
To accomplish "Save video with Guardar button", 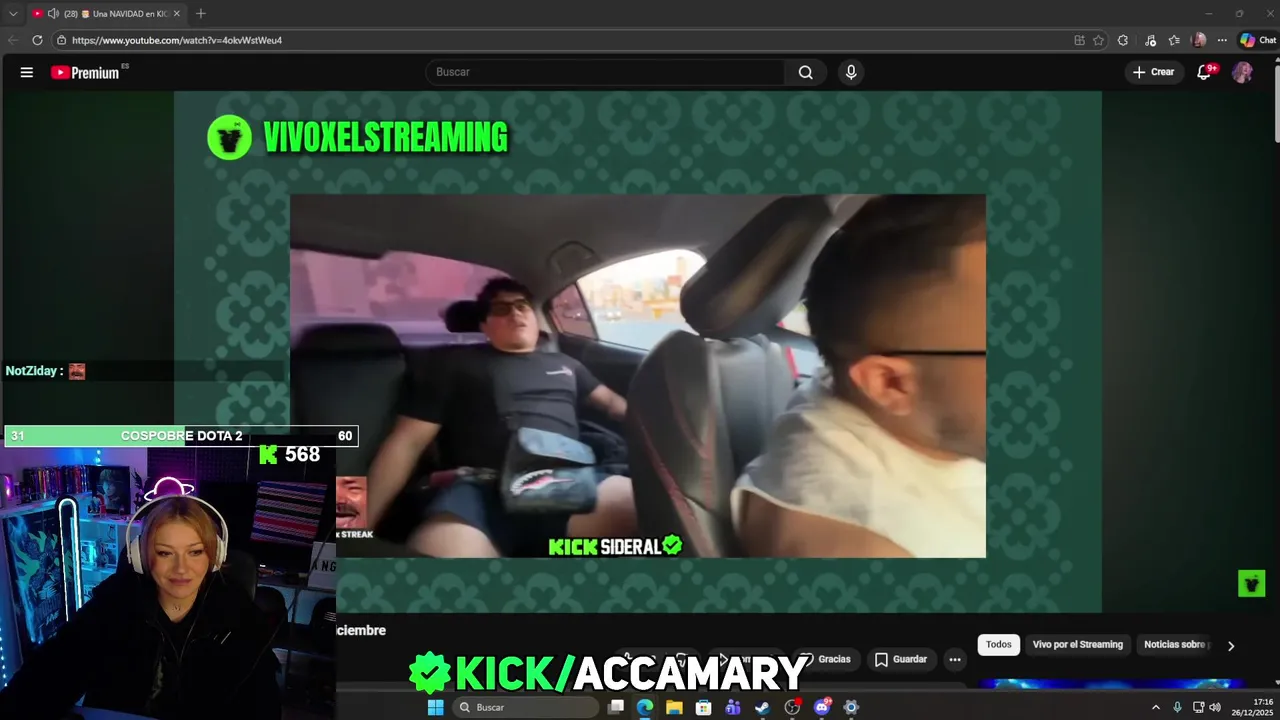I will 901,659.
